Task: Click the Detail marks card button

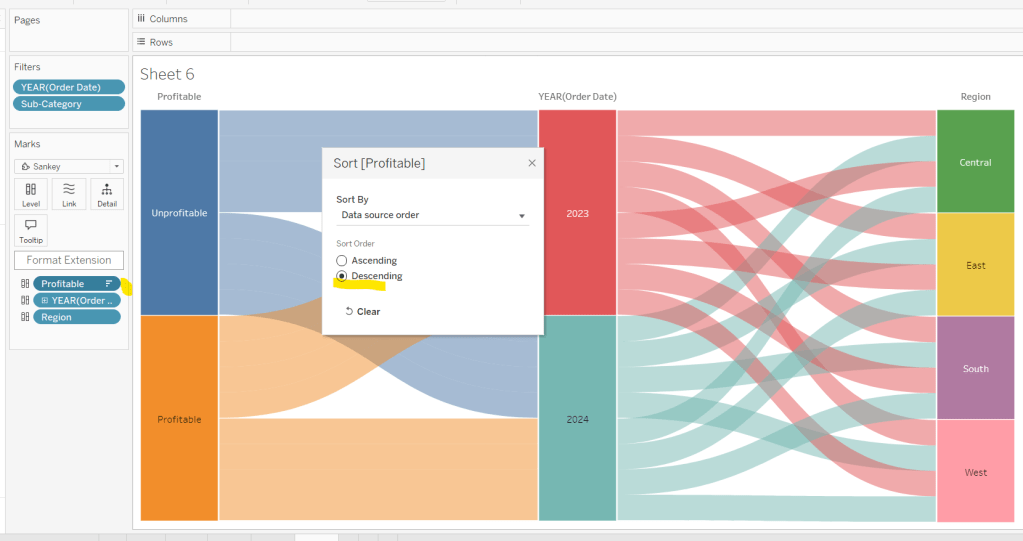Action: click(x=106, y=194)
